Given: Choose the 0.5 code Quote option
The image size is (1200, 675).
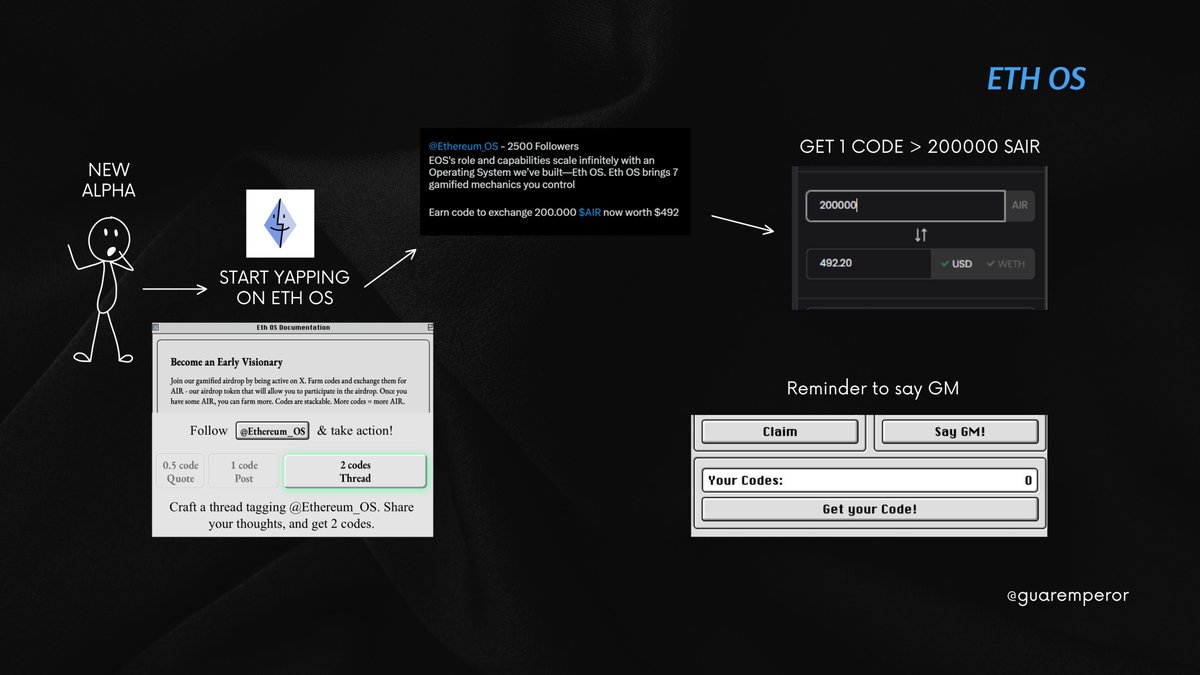Looking at the screenshot, I should tap(181, 472).
